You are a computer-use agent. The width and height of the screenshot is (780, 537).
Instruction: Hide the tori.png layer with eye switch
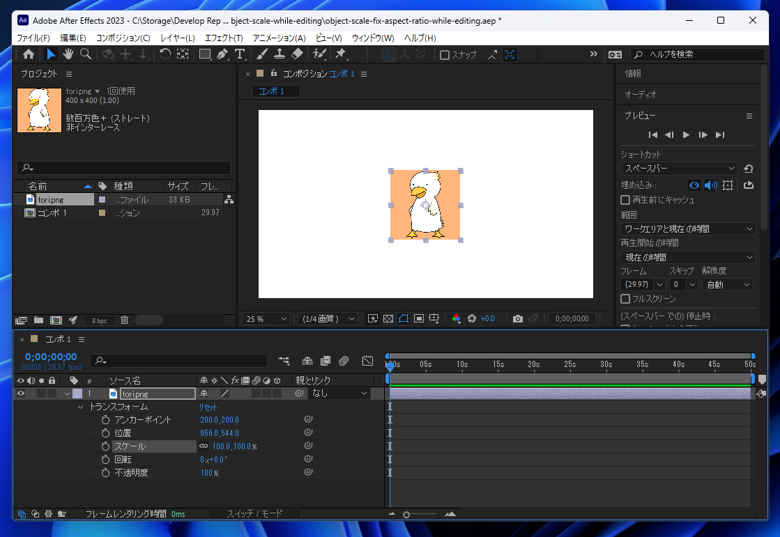pos(20,393)
